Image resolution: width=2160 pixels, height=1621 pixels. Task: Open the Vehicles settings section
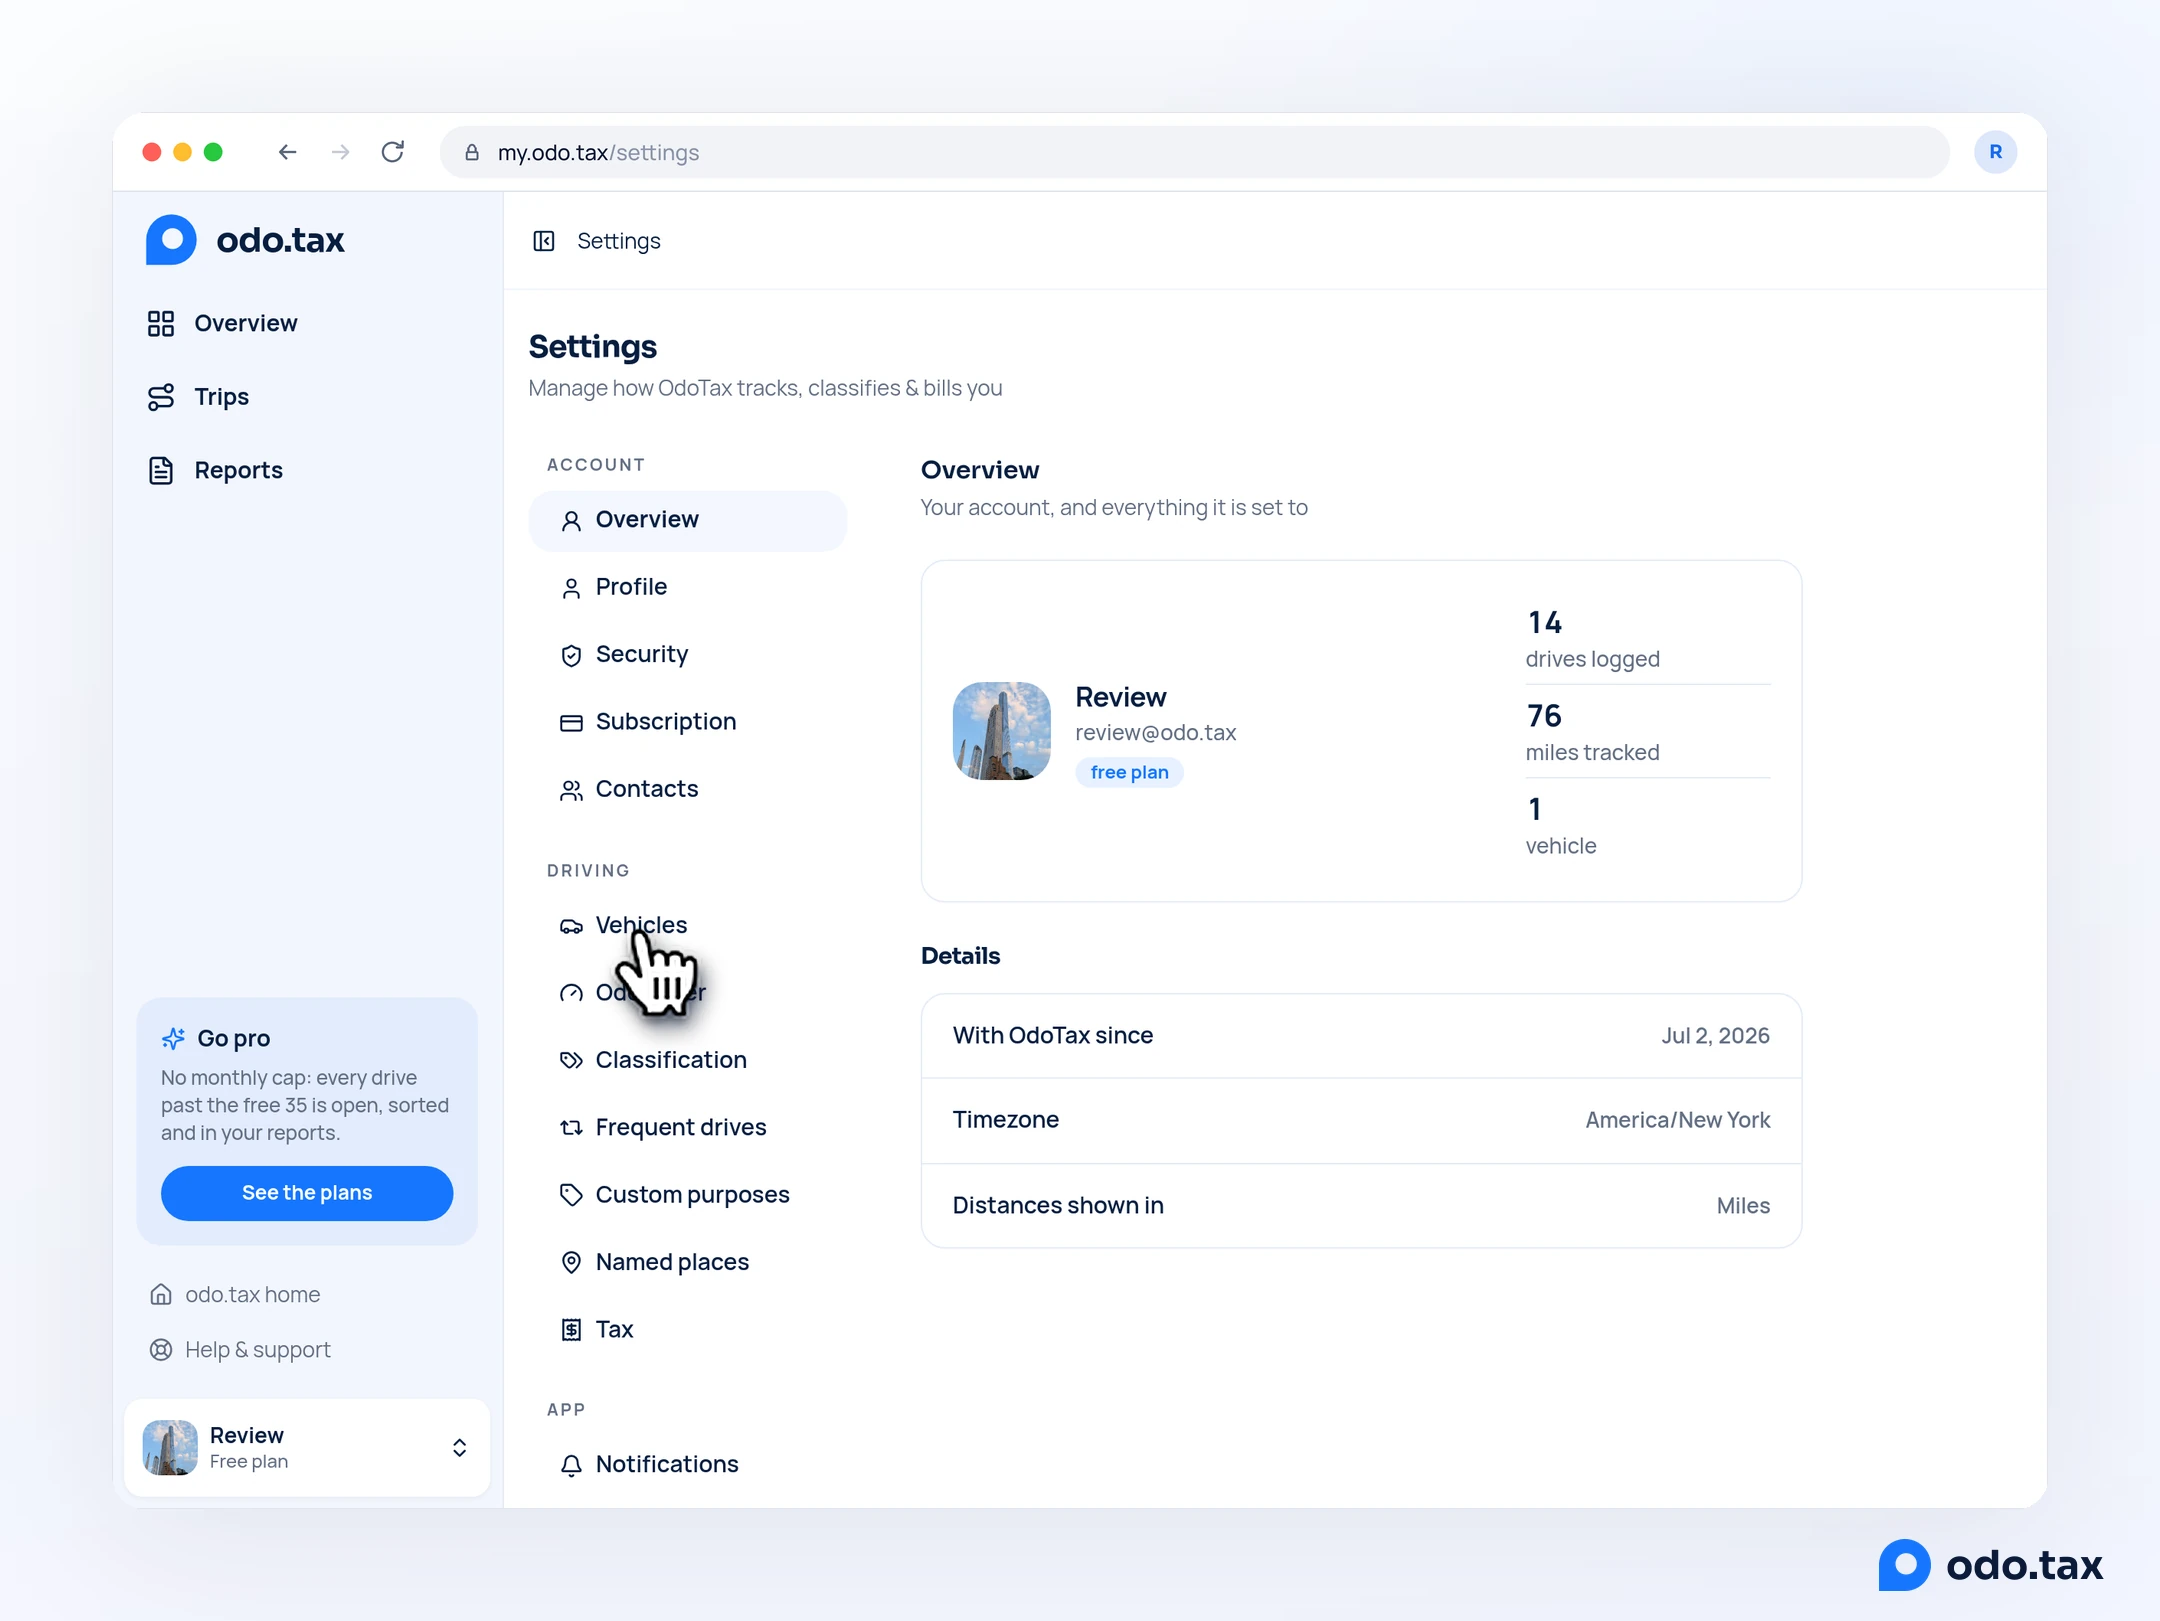coord(687,925)
